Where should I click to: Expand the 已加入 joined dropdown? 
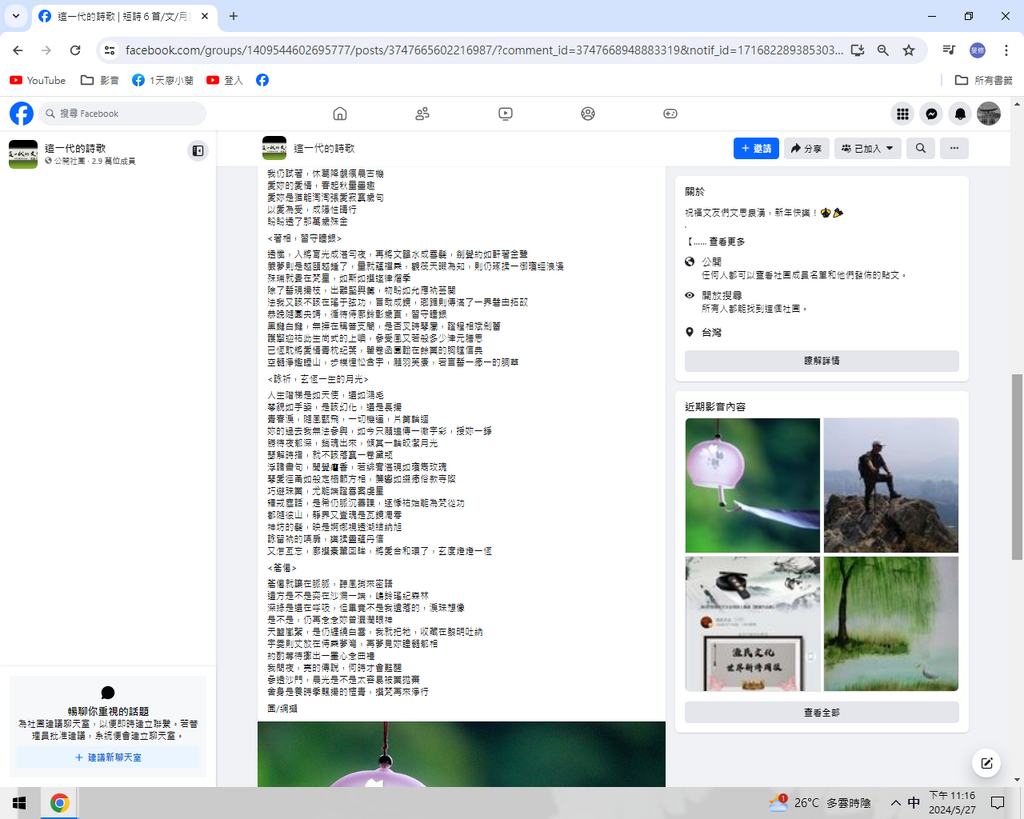click(867, 148)
